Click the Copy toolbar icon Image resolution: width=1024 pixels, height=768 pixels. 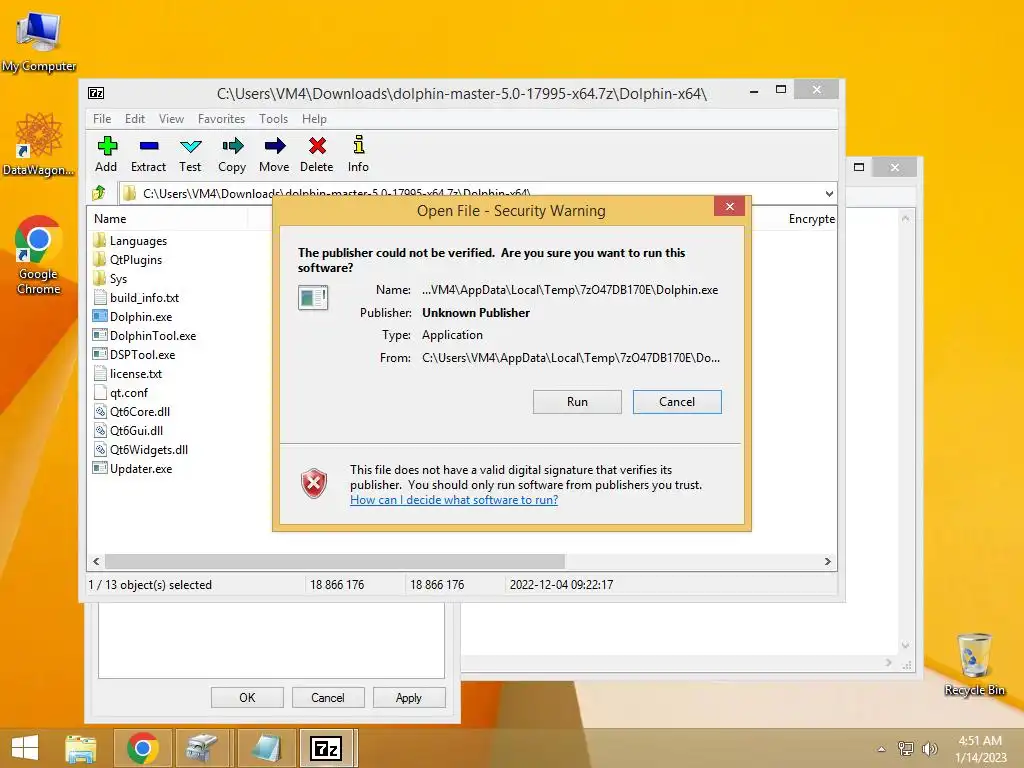pos(232,146)
